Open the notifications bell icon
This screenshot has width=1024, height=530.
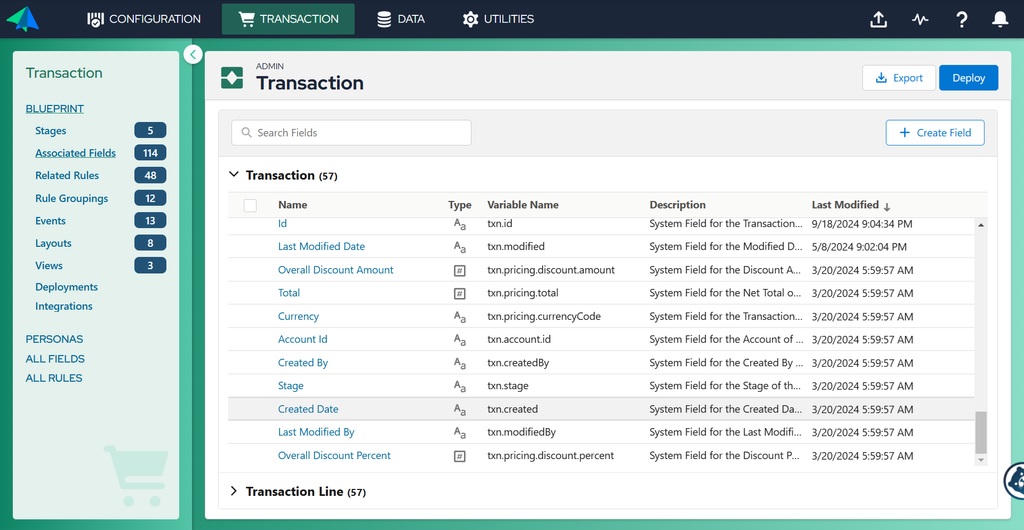[x=1000, y=20]
